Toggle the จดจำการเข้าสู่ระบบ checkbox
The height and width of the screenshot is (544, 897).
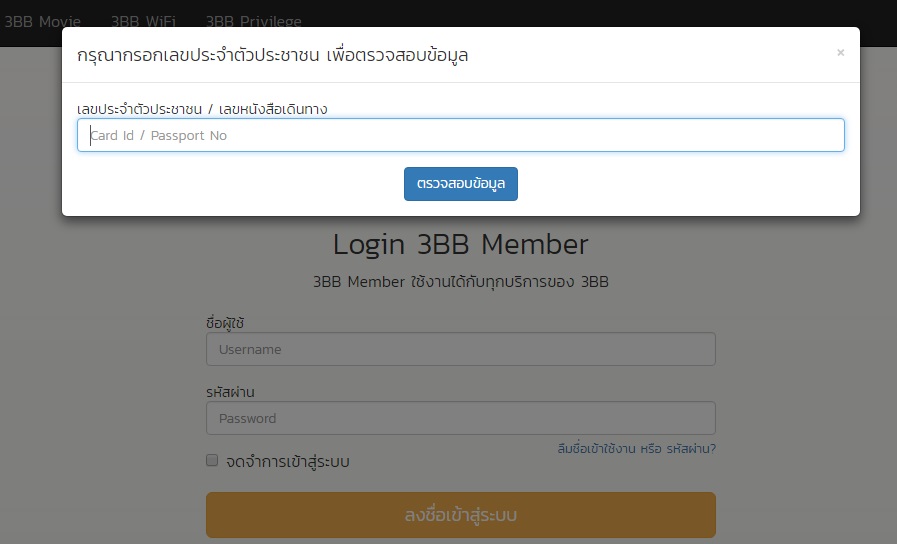[212, 460]
